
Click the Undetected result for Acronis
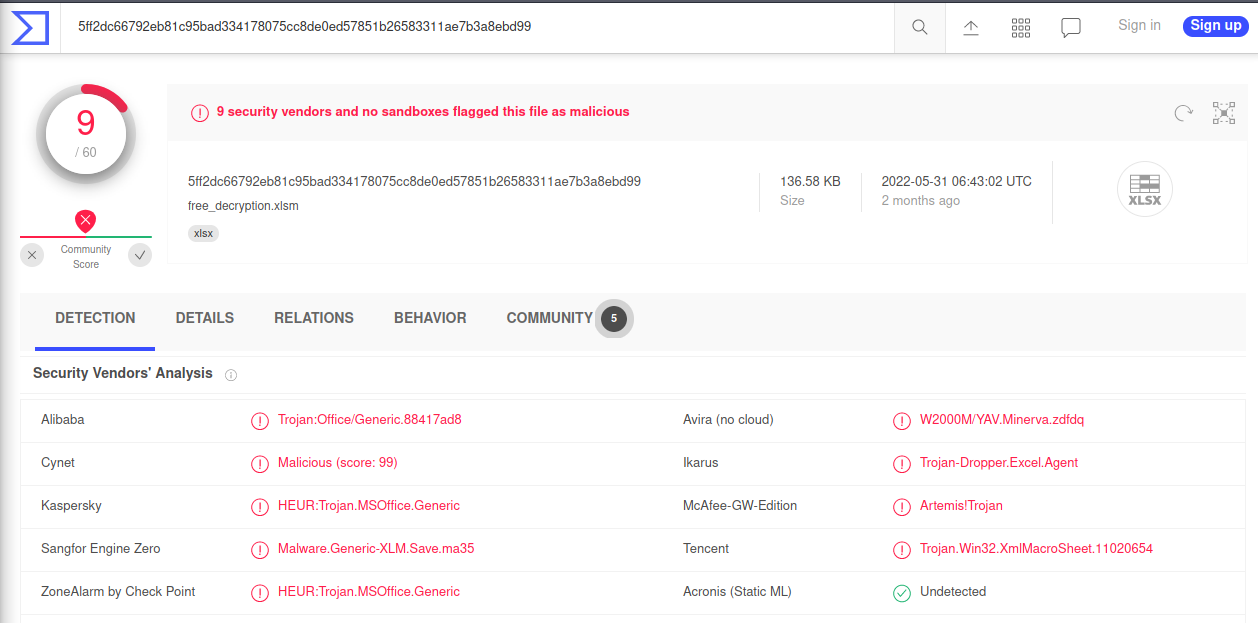pyautogui.click(x=953, y=592)
